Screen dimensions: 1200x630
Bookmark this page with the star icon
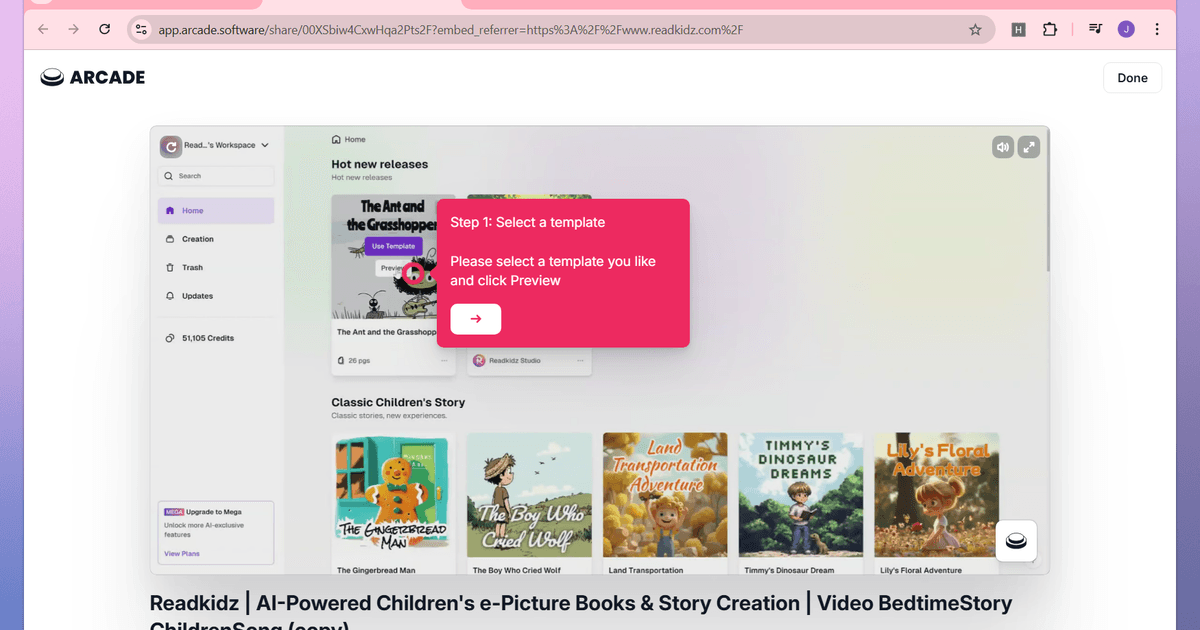point(975,30)
